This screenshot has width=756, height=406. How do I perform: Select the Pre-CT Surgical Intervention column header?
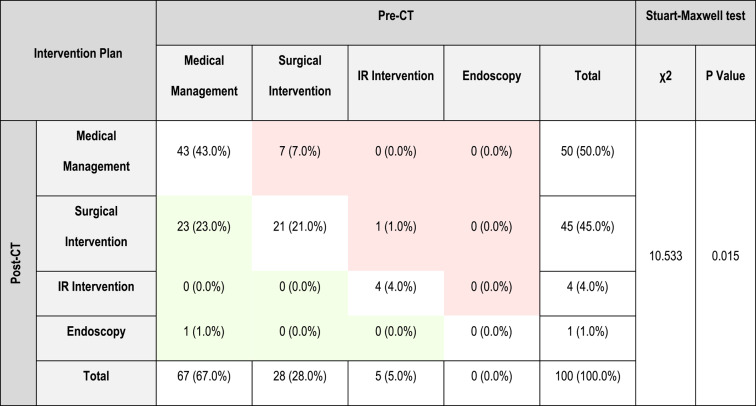click(299, 76)
